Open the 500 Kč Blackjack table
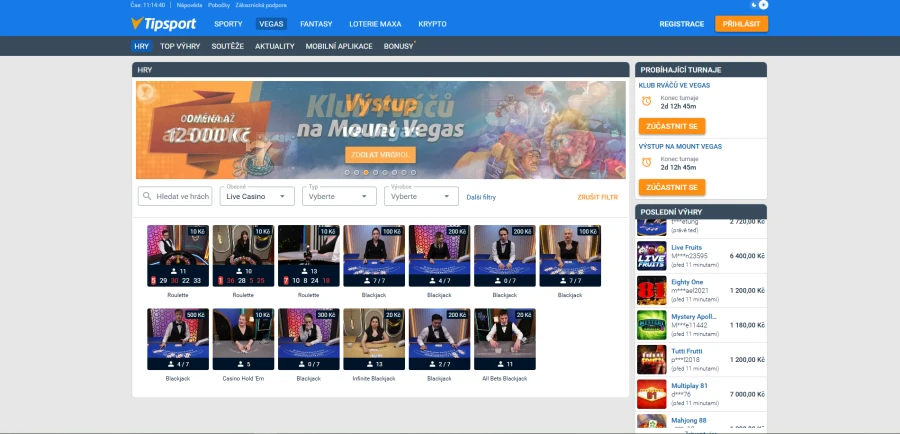900x434 pixels. pos(178,339)
